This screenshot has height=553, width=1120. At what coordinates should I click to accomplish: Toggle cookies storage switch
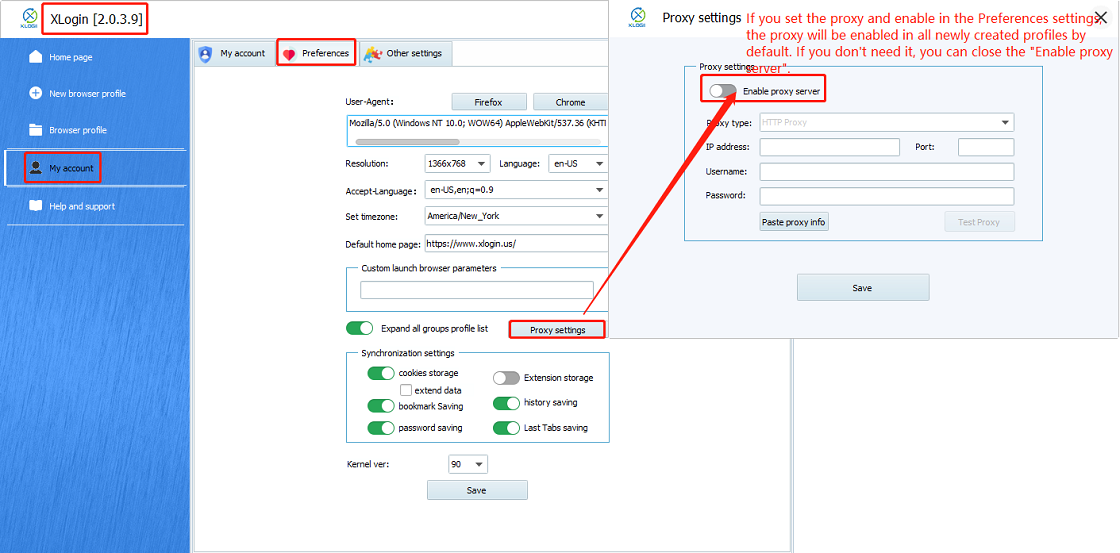[x=381, y=373]
